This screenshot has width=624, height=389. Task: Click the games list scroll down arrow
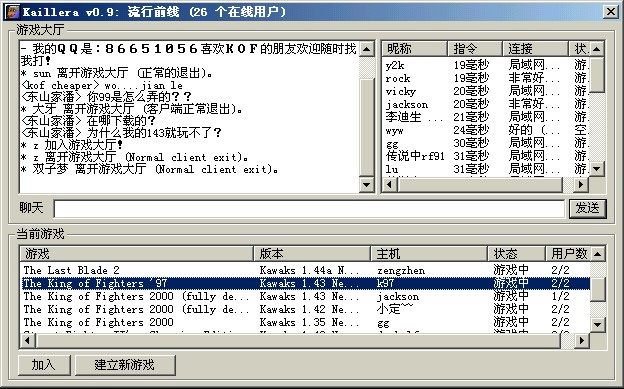[x=598, y=325]
